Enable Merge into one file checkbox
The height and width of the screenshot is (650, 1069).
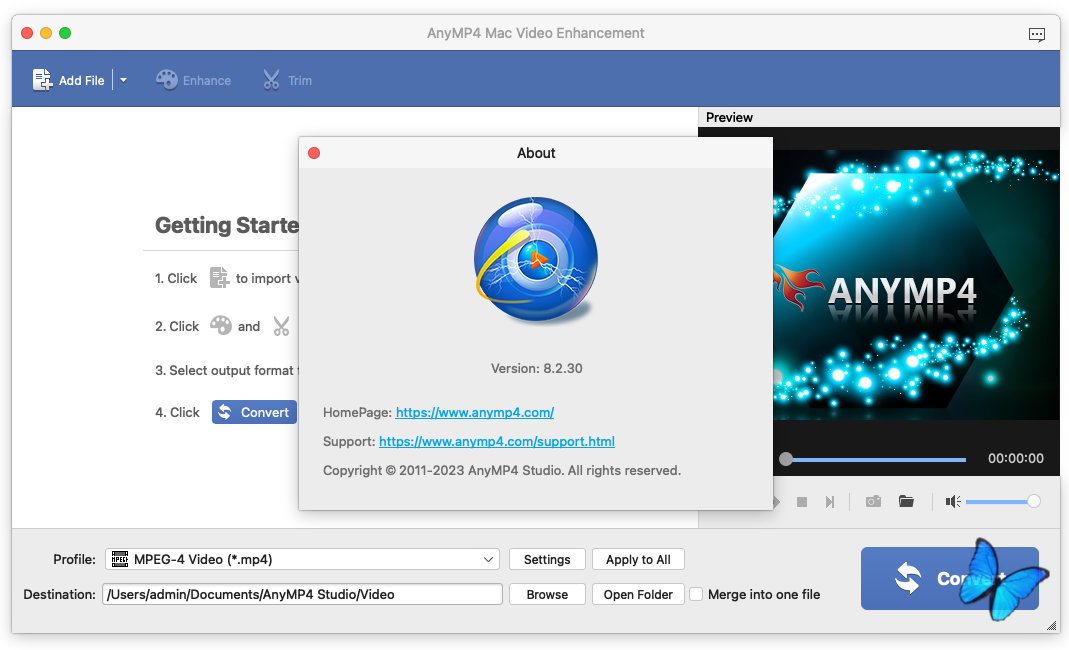point(696,594)
